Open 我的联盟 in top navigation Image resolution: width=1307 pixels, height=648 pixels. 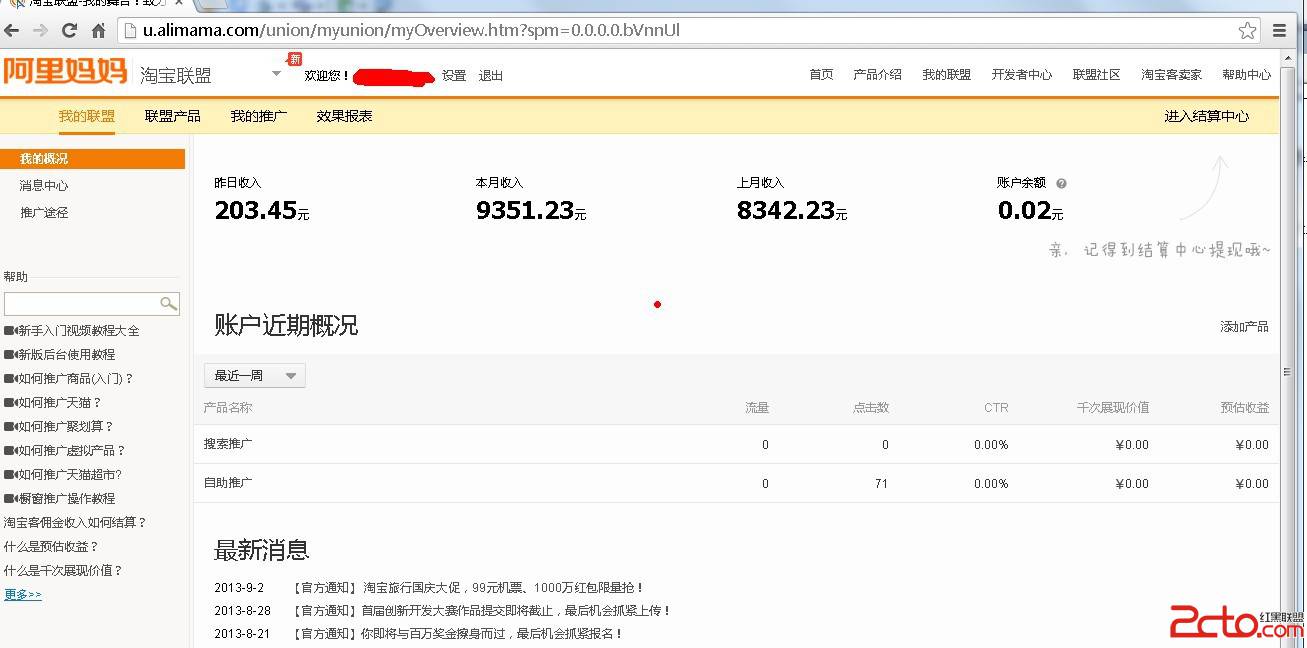click(946, 75)
